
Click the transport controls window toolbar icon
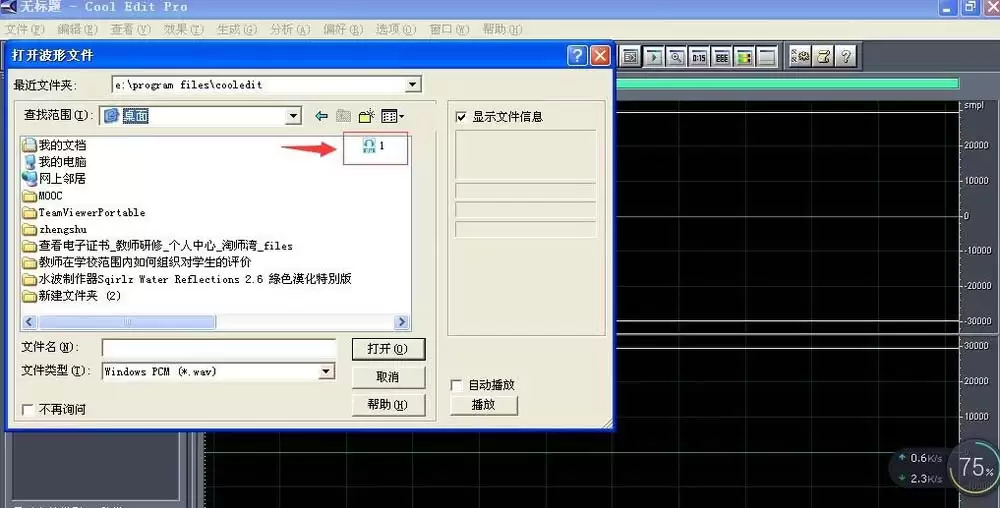[654, 57]
